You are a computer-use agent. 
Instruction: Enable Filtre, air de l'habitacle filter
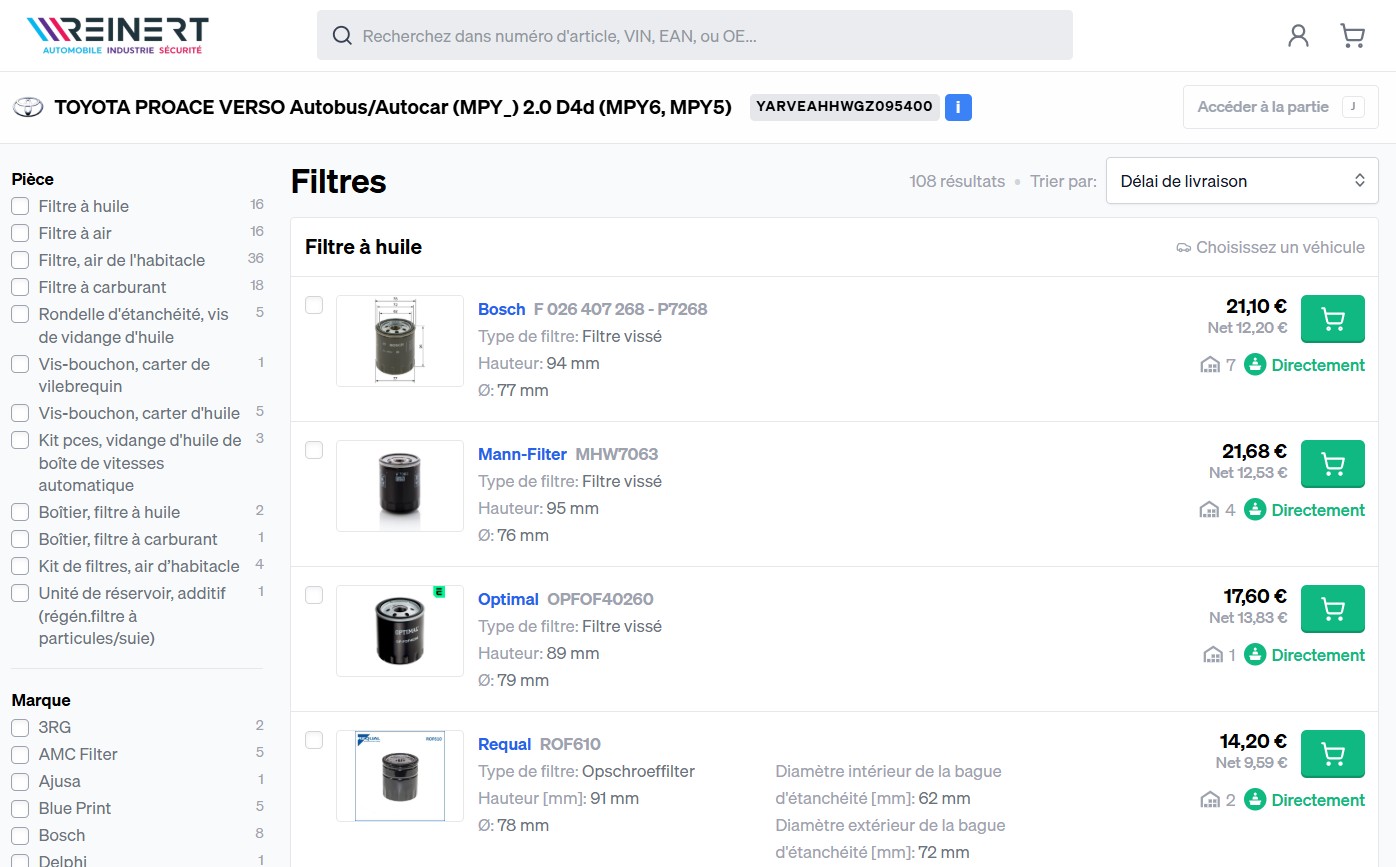(x=20, y=260)
